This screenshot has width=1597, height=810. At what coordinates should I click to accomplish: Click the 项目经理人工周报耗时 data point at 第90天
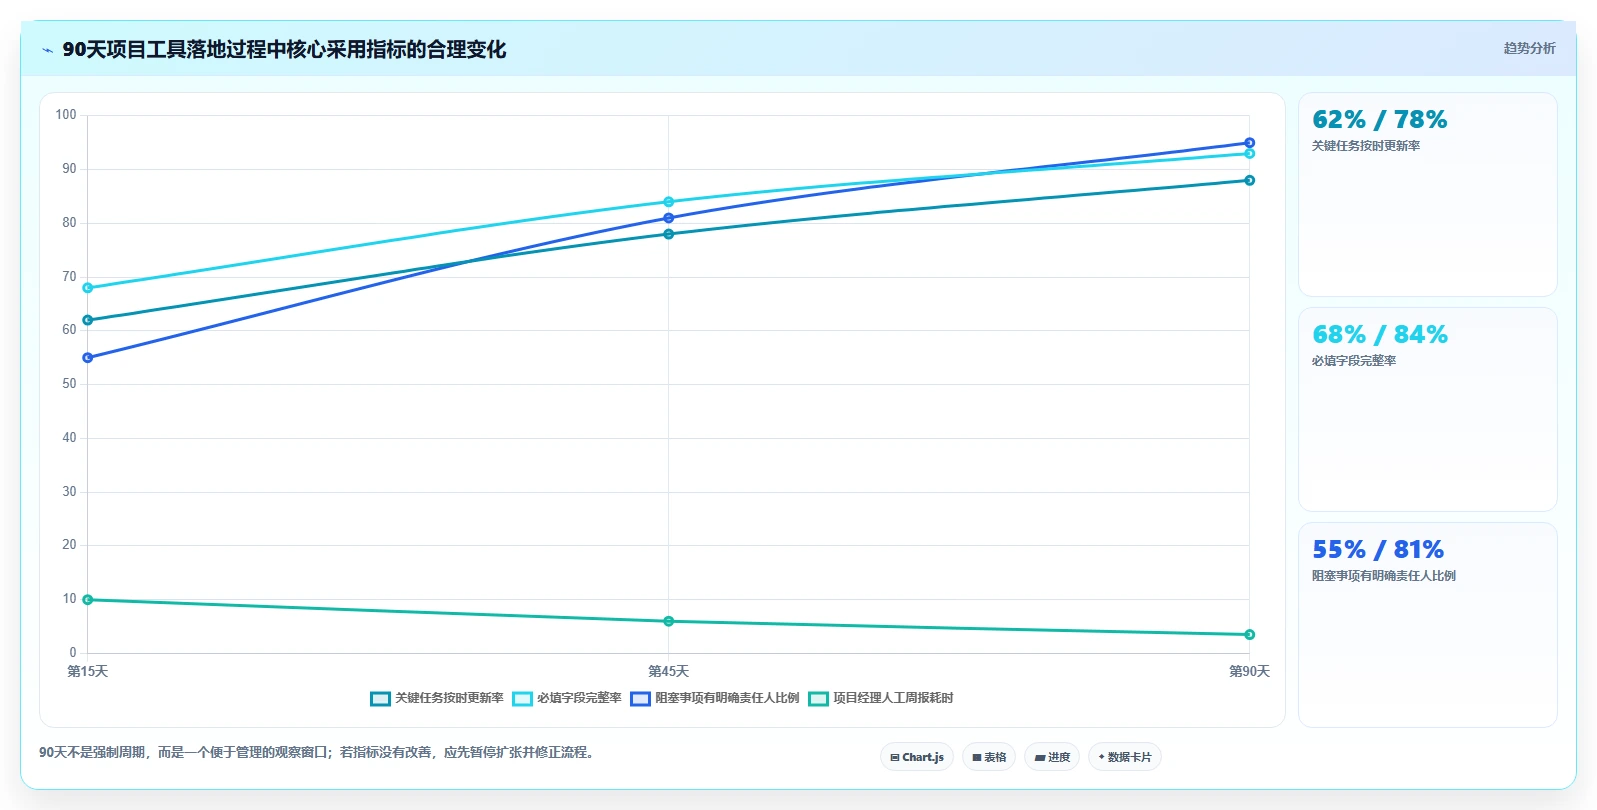1250,634
